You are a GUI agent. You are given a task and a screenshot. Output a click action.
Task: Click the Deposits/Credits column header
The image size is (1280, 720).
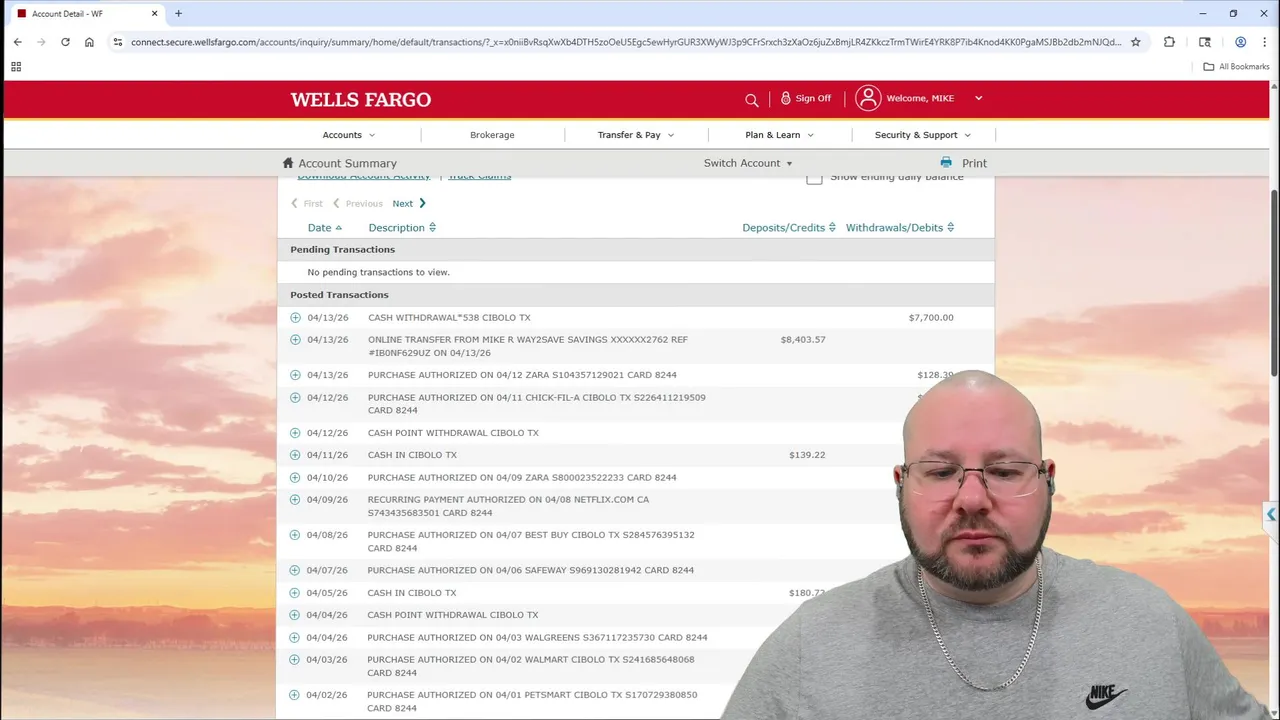coord(783,228)
